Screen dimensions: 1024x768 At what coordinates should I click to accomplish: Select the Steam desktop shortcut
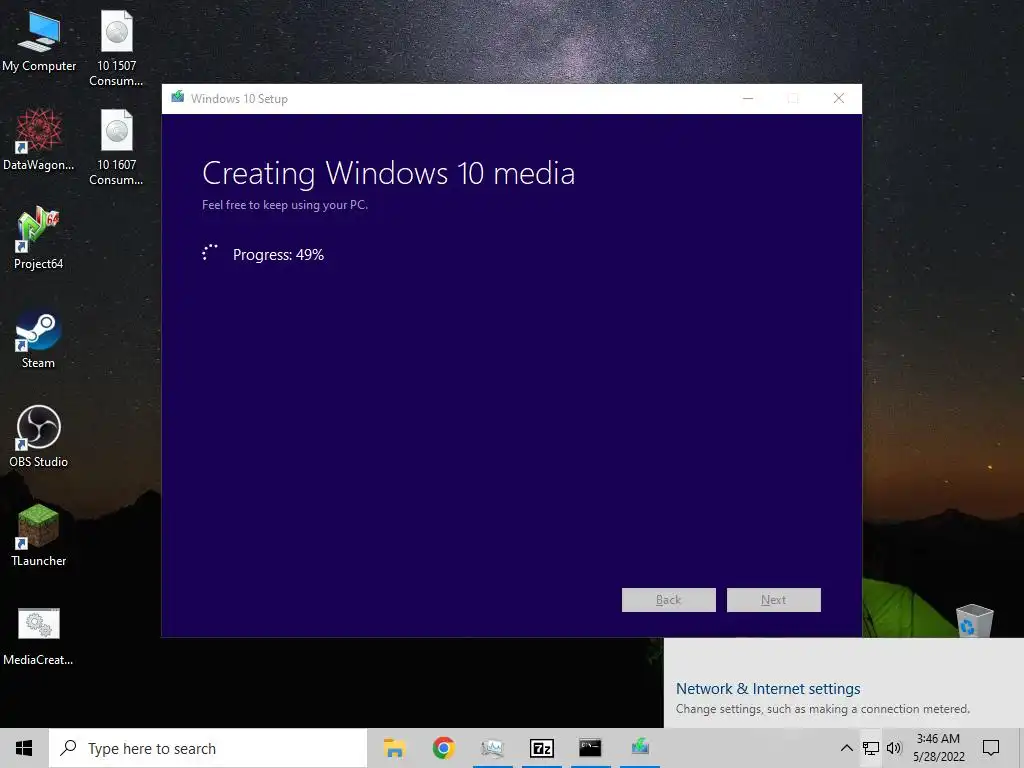(38, 338)
